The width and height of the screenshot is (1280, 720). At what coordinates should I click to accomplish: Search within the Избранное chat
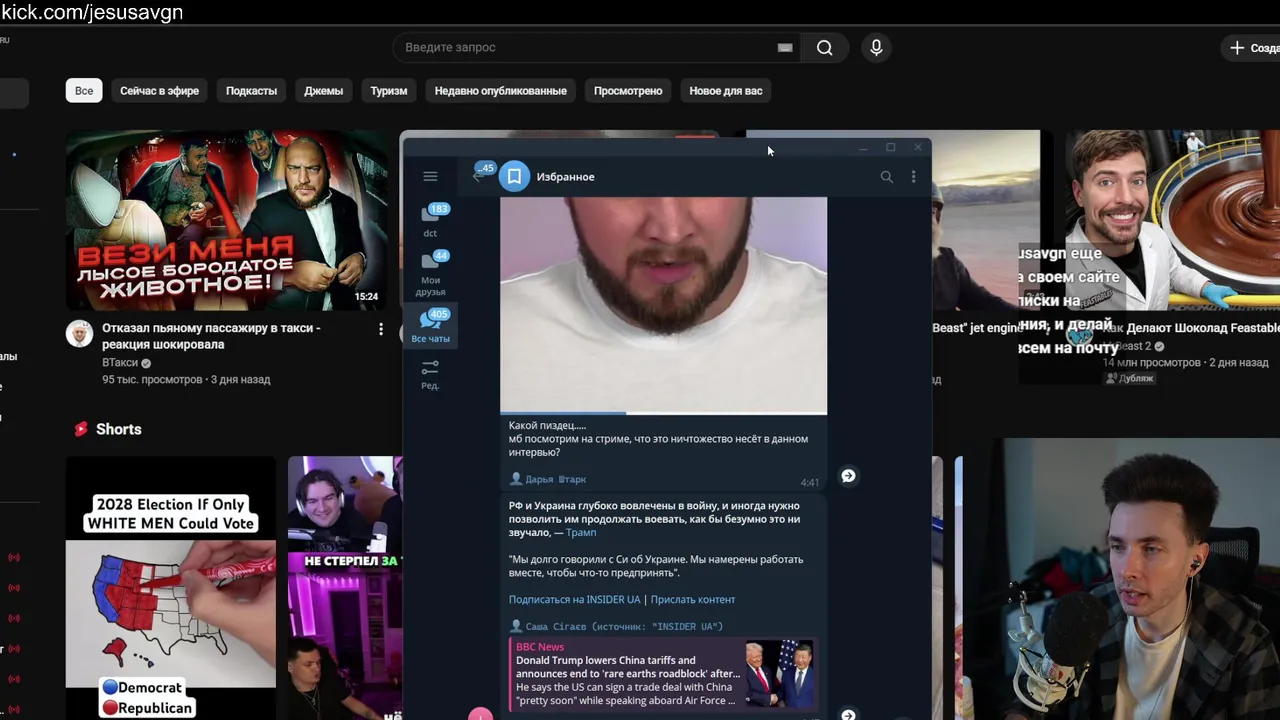(886, 176)
